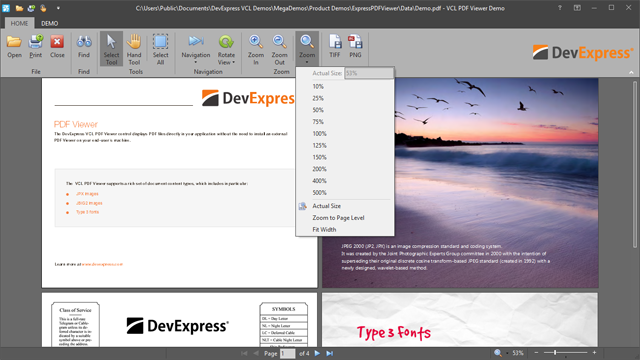640x360 pixels.
Task: Click the Select All button
Action: pos(160,49)
